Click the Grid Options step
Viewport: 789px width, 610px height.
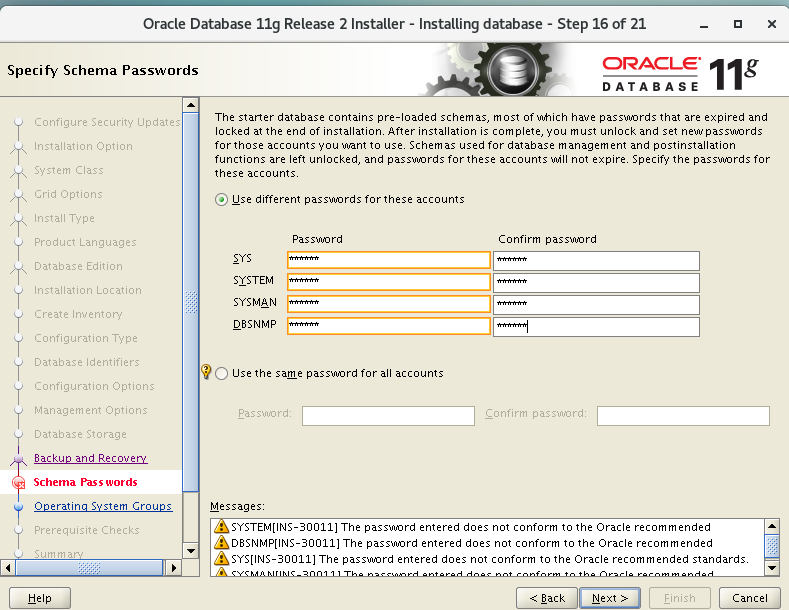coord(68,194)
